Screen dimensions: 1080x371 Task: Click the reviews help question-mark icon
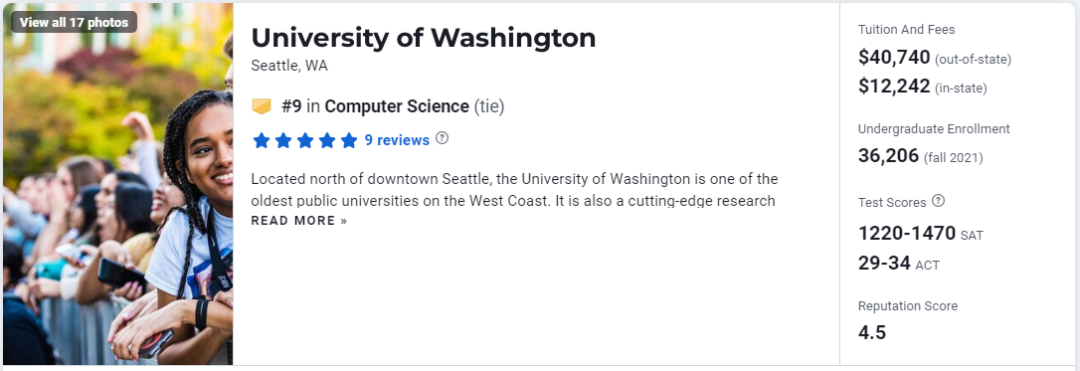[x=442, y=138]
